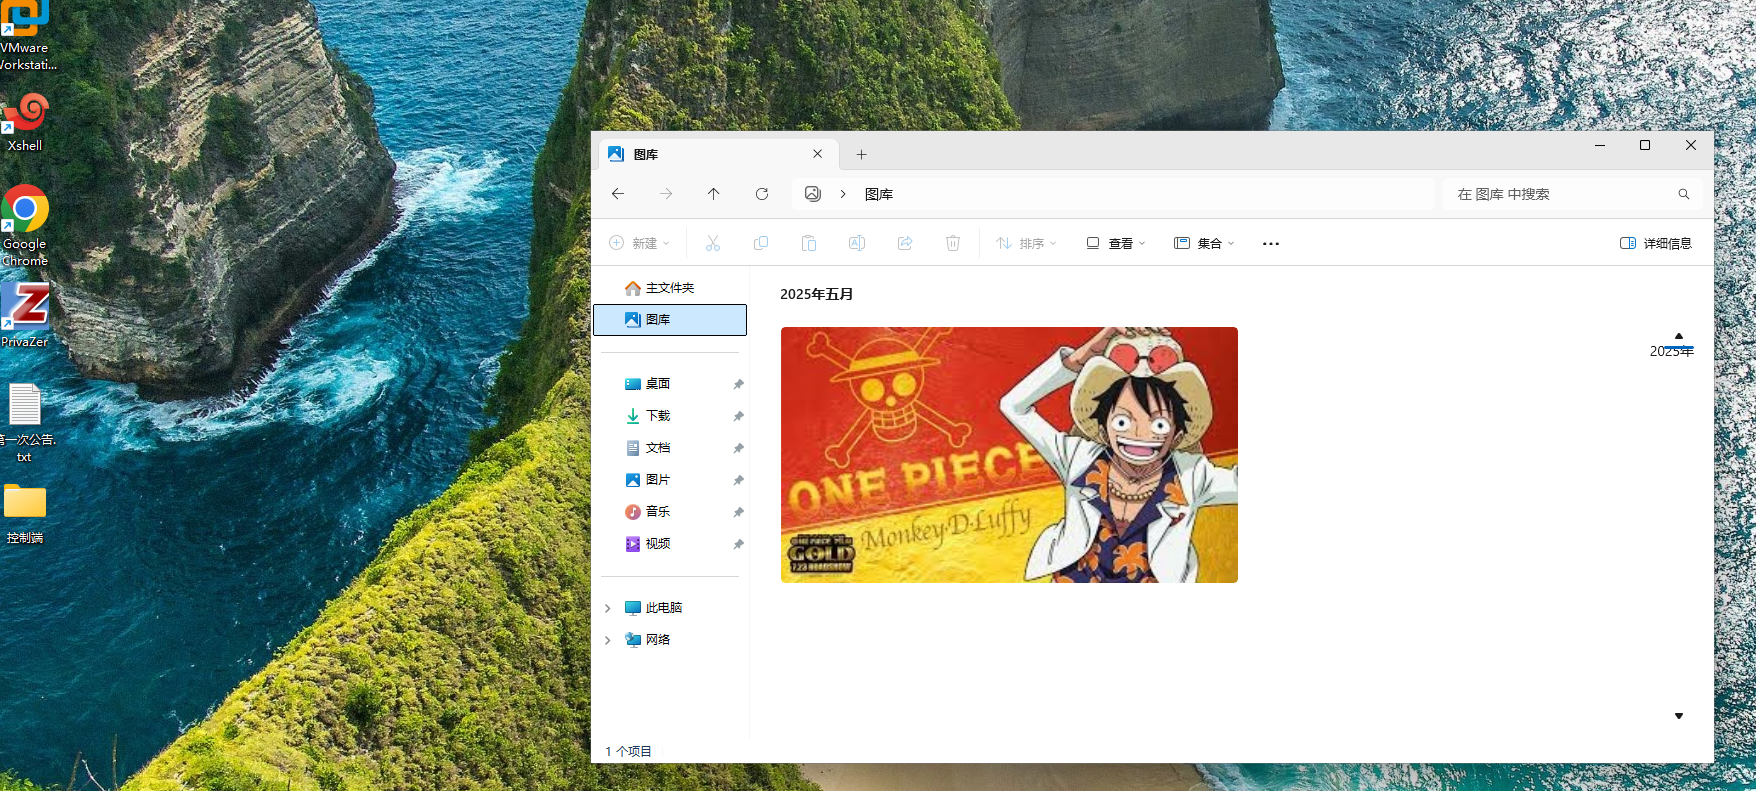1756x791 pixels.
Task: Select 图库 in the navigation pane
Action: 670,320
